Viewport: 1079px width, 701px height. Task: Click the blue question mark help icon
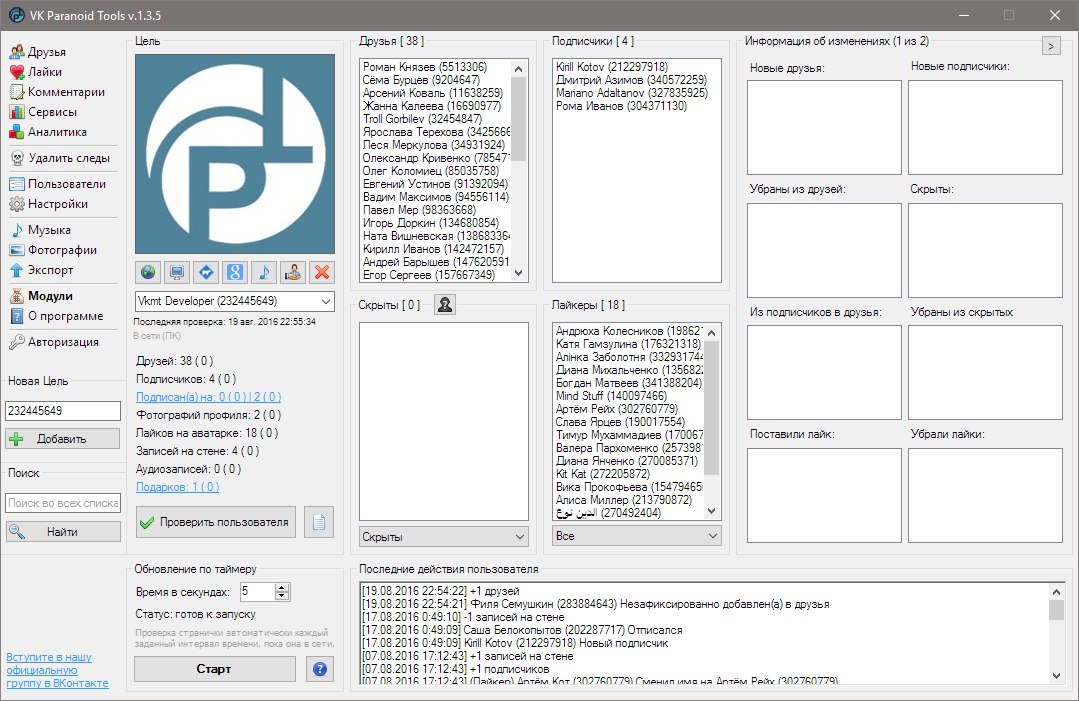pyautogui.click(x=320, y=669)
